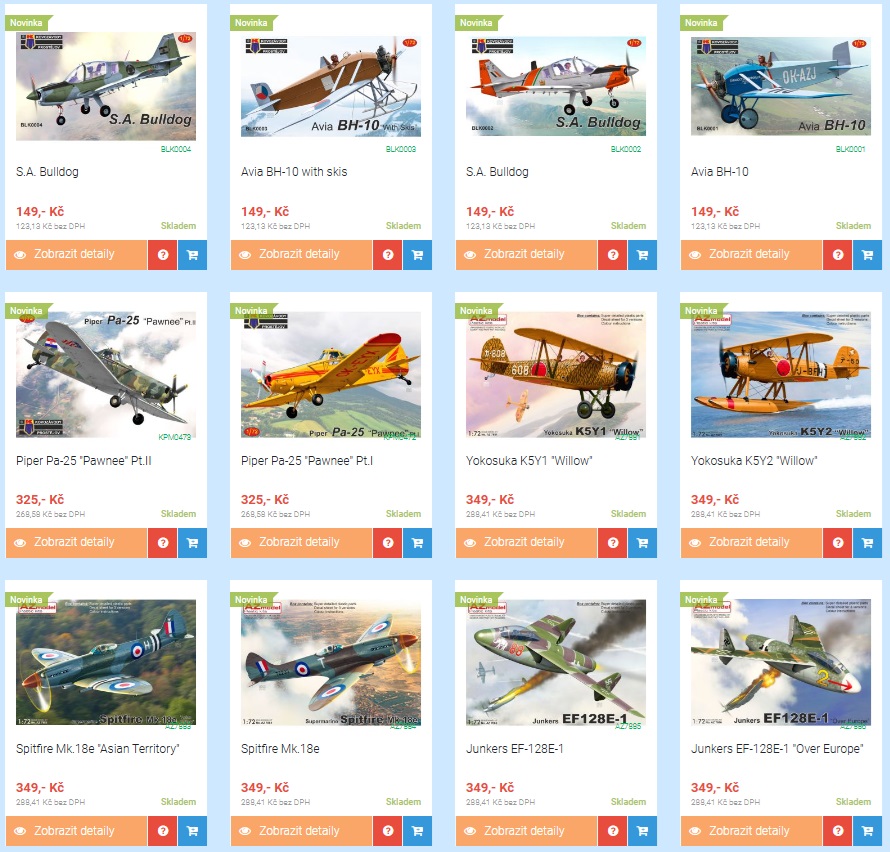Click question icon for Yokosuka K5Y2 Willow

tap(838, 543)
